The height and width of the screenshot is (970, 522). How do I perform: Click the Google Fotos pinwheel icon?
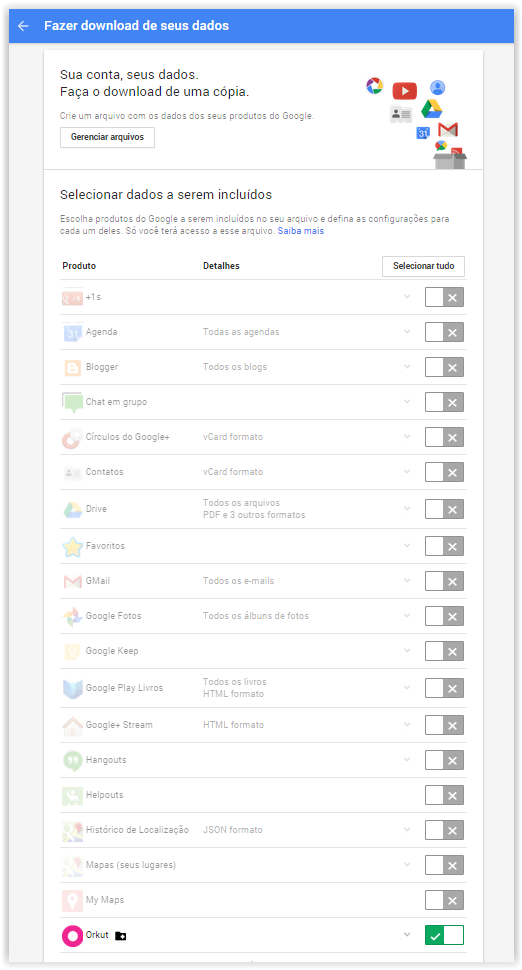point(72,617)
